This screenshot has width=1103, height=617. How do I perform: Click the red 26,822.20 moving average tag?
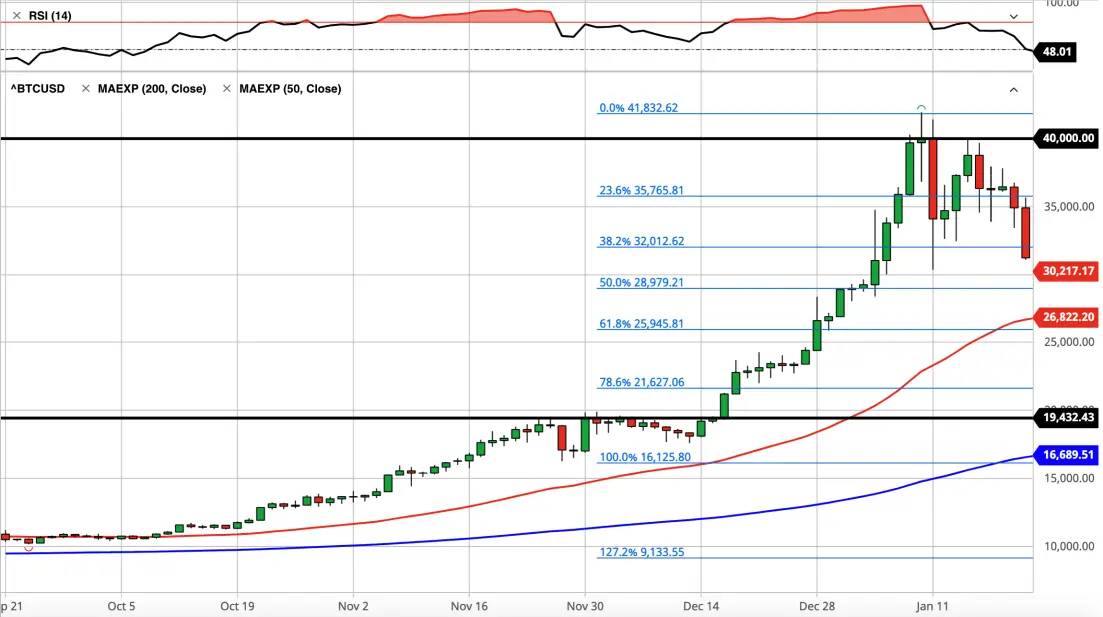coord(1066,317)
